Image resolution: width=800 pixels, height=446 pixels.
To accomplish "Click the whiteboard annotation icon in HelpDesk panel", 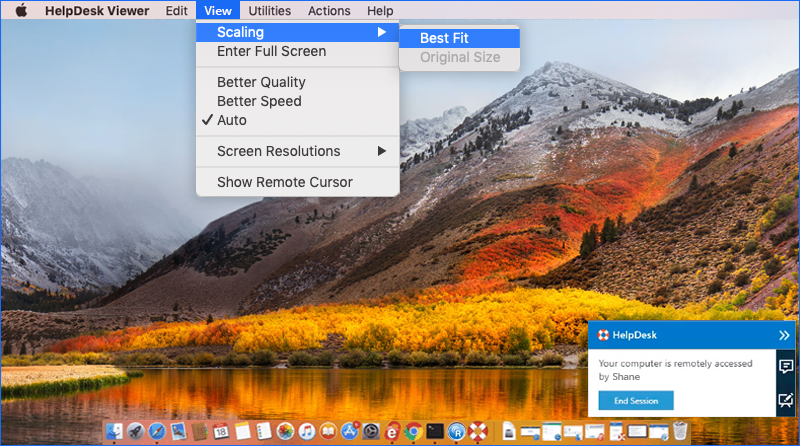I will pos(786,402).
